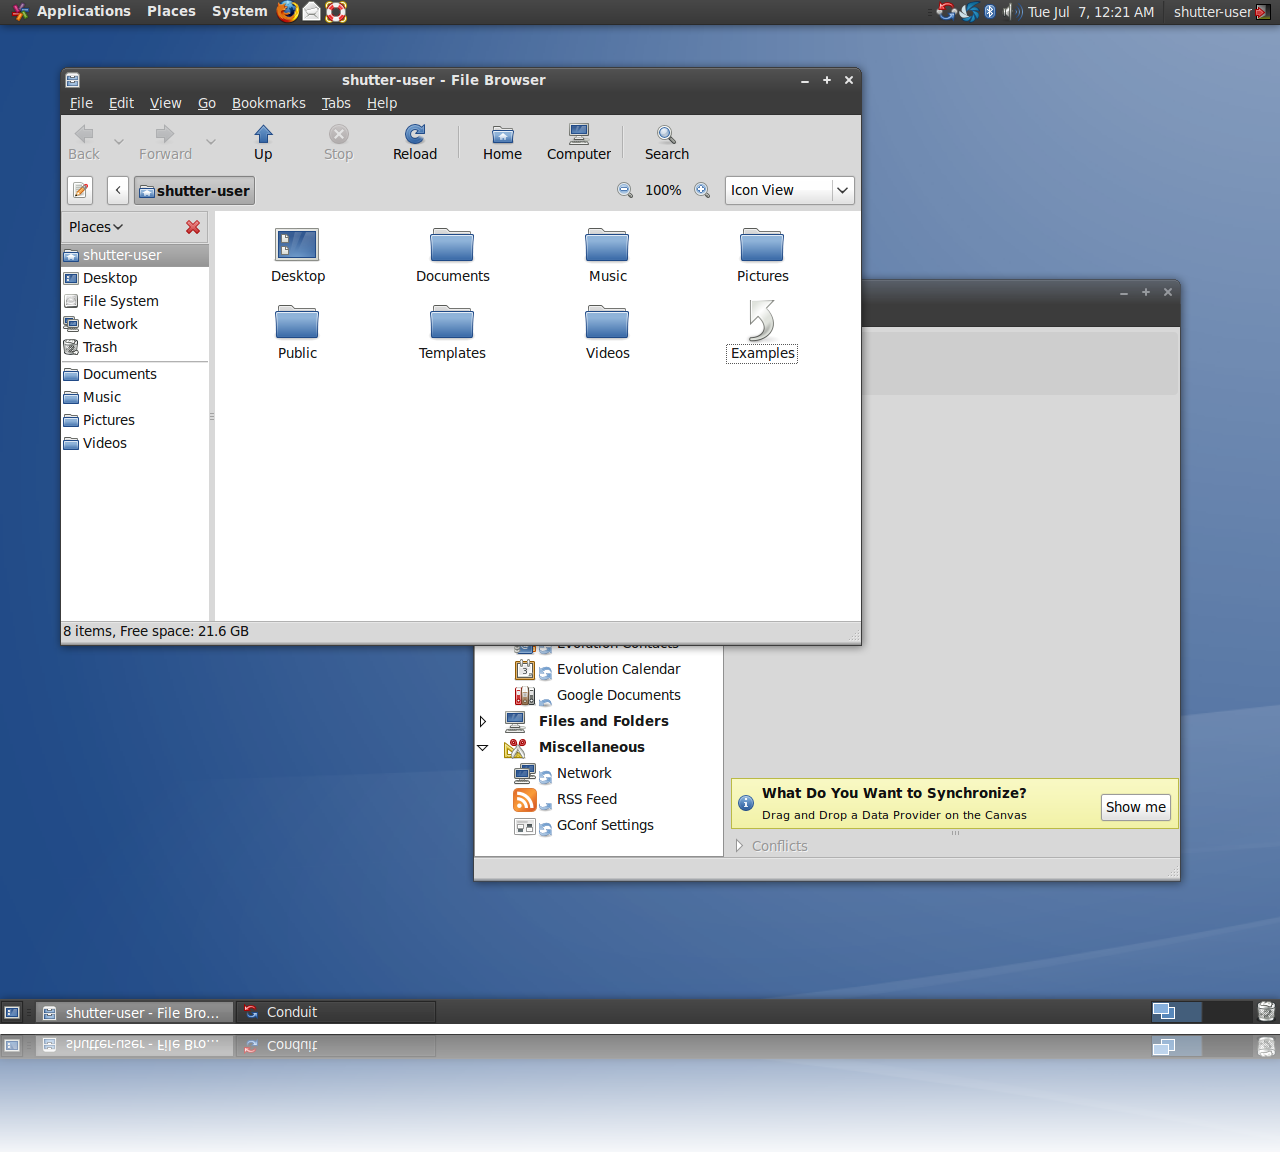Open the Search tool
The height and width of the screenshot is (1152, 1280).
coord(666,142)
